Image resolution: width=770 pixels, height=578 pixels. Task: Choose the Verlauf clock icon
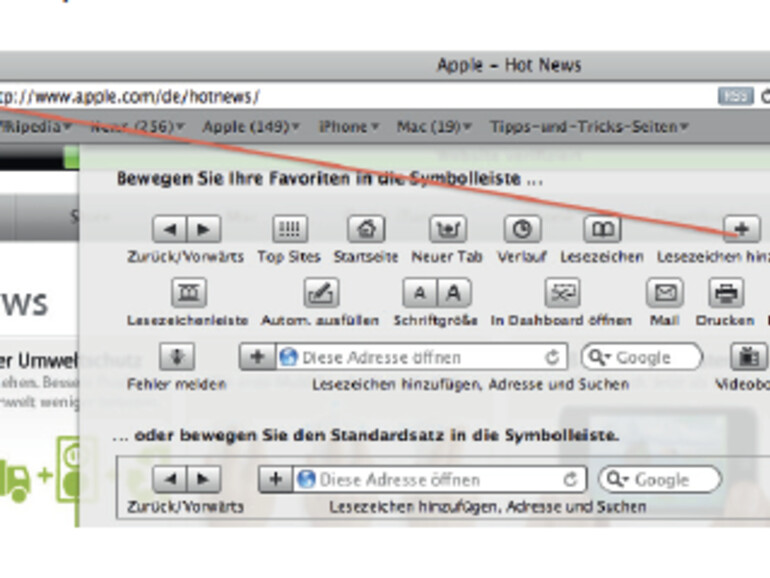522,229
